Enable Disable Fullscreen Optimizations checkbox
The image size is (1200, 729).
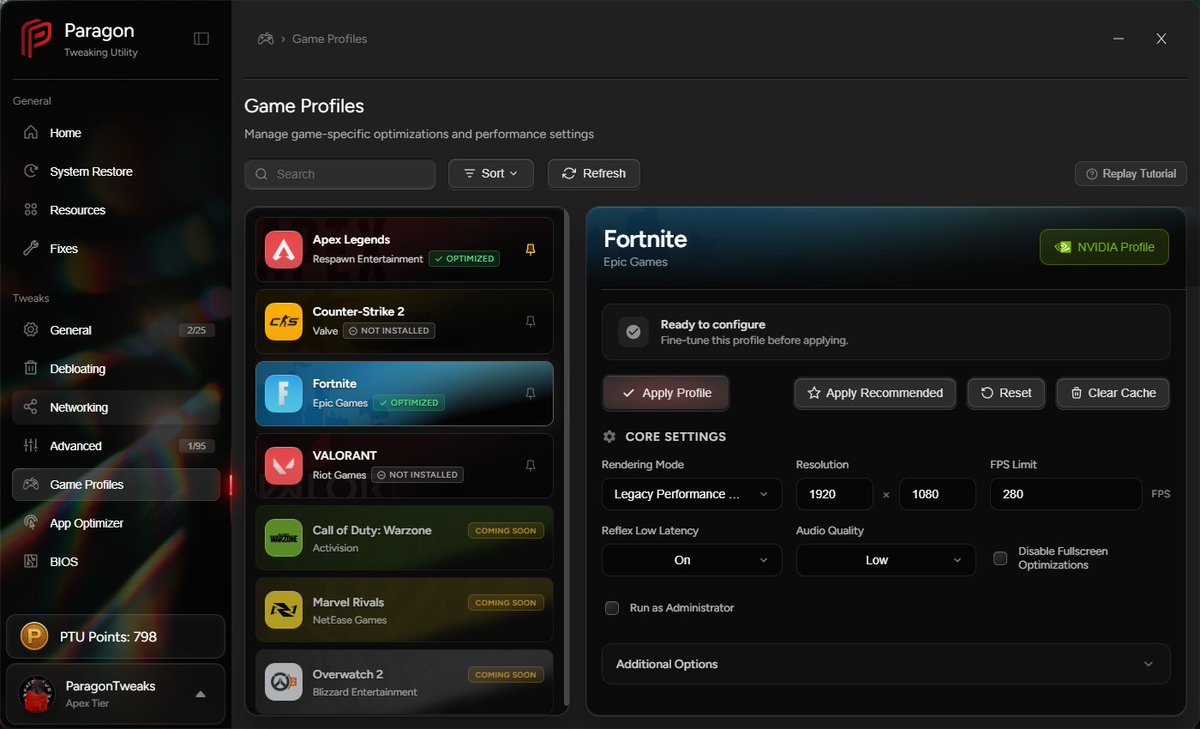pyautogui.click(x=1000, y=558)
